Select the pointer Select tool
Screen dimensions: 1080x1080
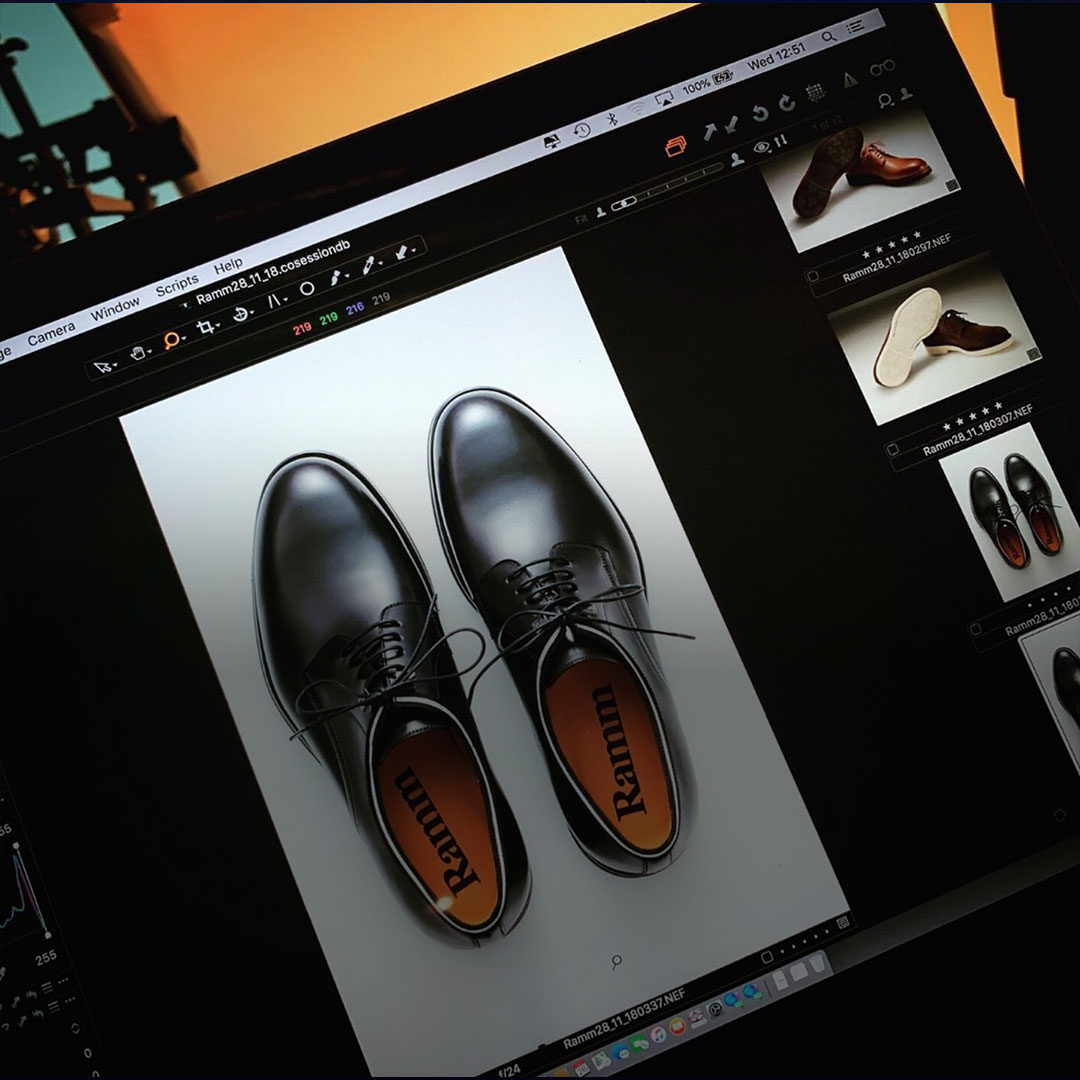click(x=103, y=366)
